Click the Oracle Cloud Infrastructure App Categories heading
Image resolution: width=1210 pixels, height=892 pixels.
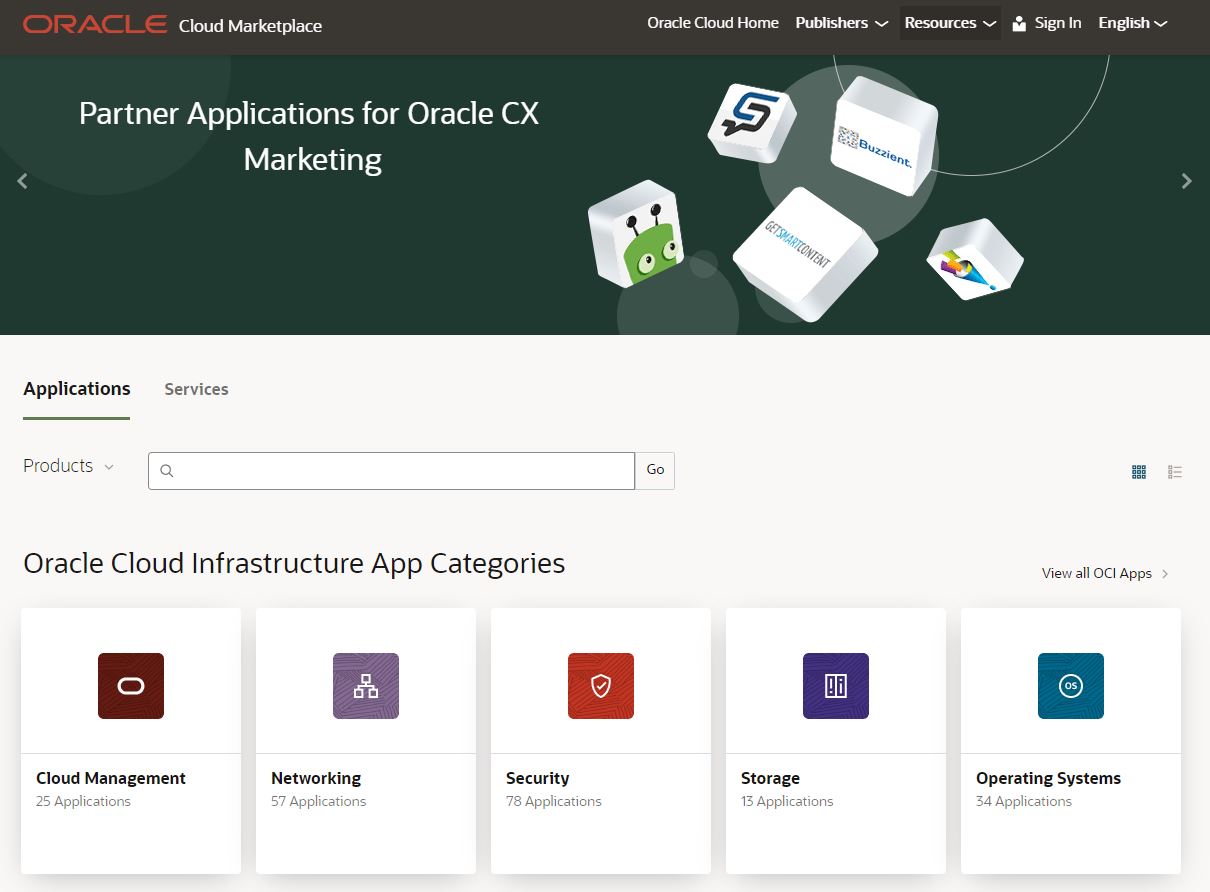[294, 564]
